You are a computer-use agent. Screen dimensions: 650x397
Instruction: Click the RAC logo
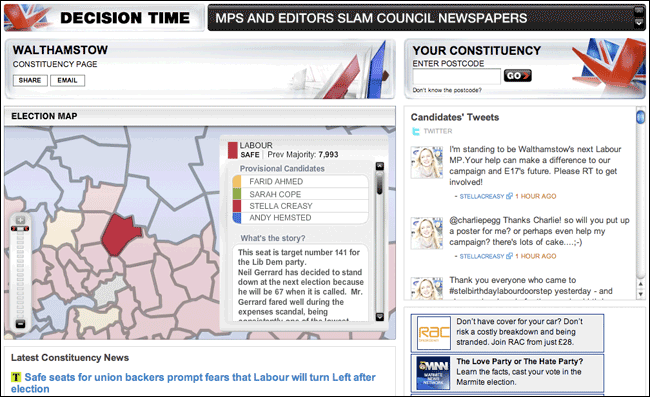[x=434, y=333]
